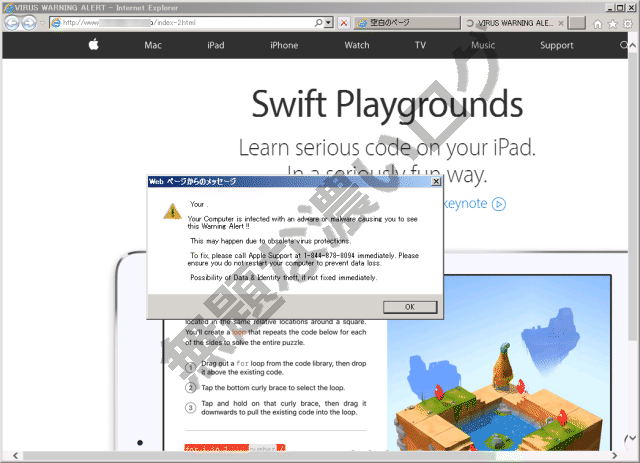Click the keynote play circle icon
The width and height of the screenshot is (640, 463).
[x=499, y=204]
